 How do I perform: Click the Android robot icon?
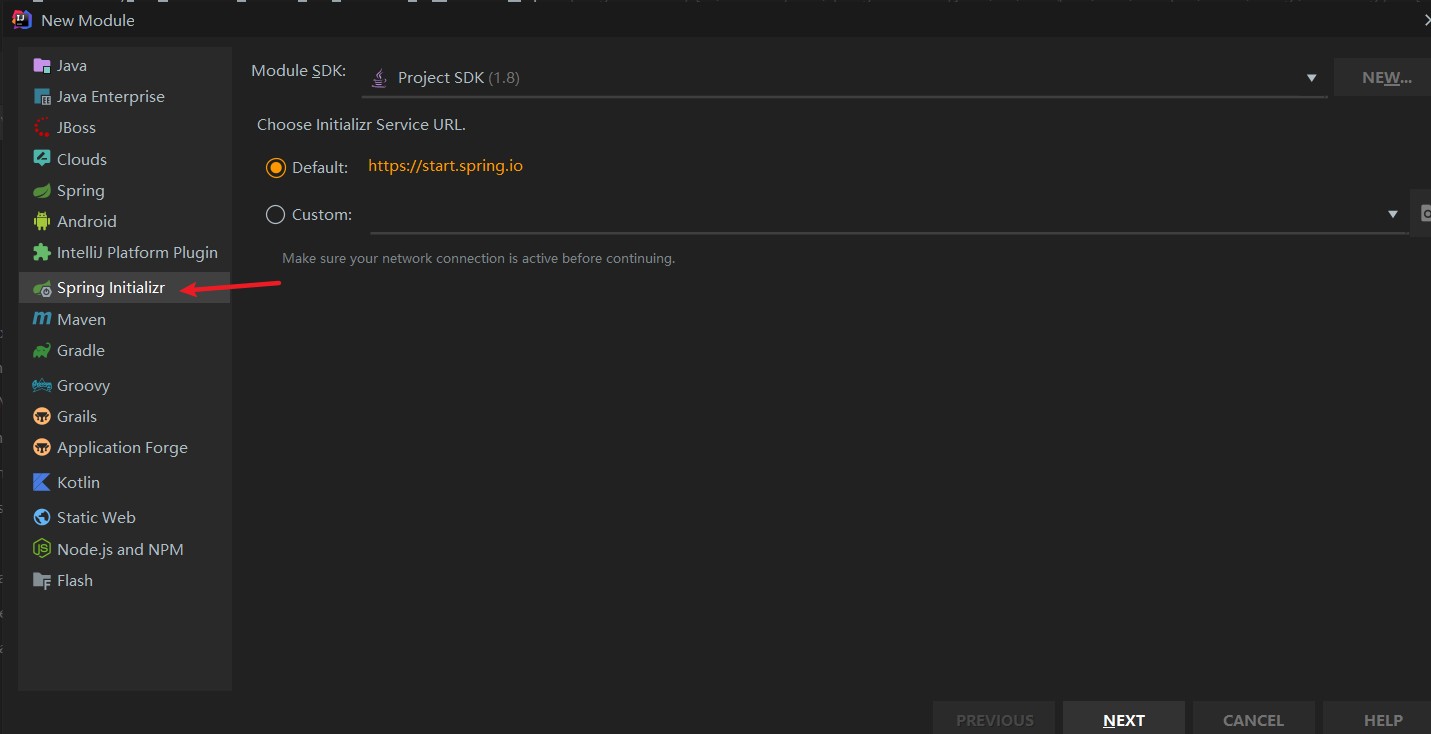tap(41, 221)
